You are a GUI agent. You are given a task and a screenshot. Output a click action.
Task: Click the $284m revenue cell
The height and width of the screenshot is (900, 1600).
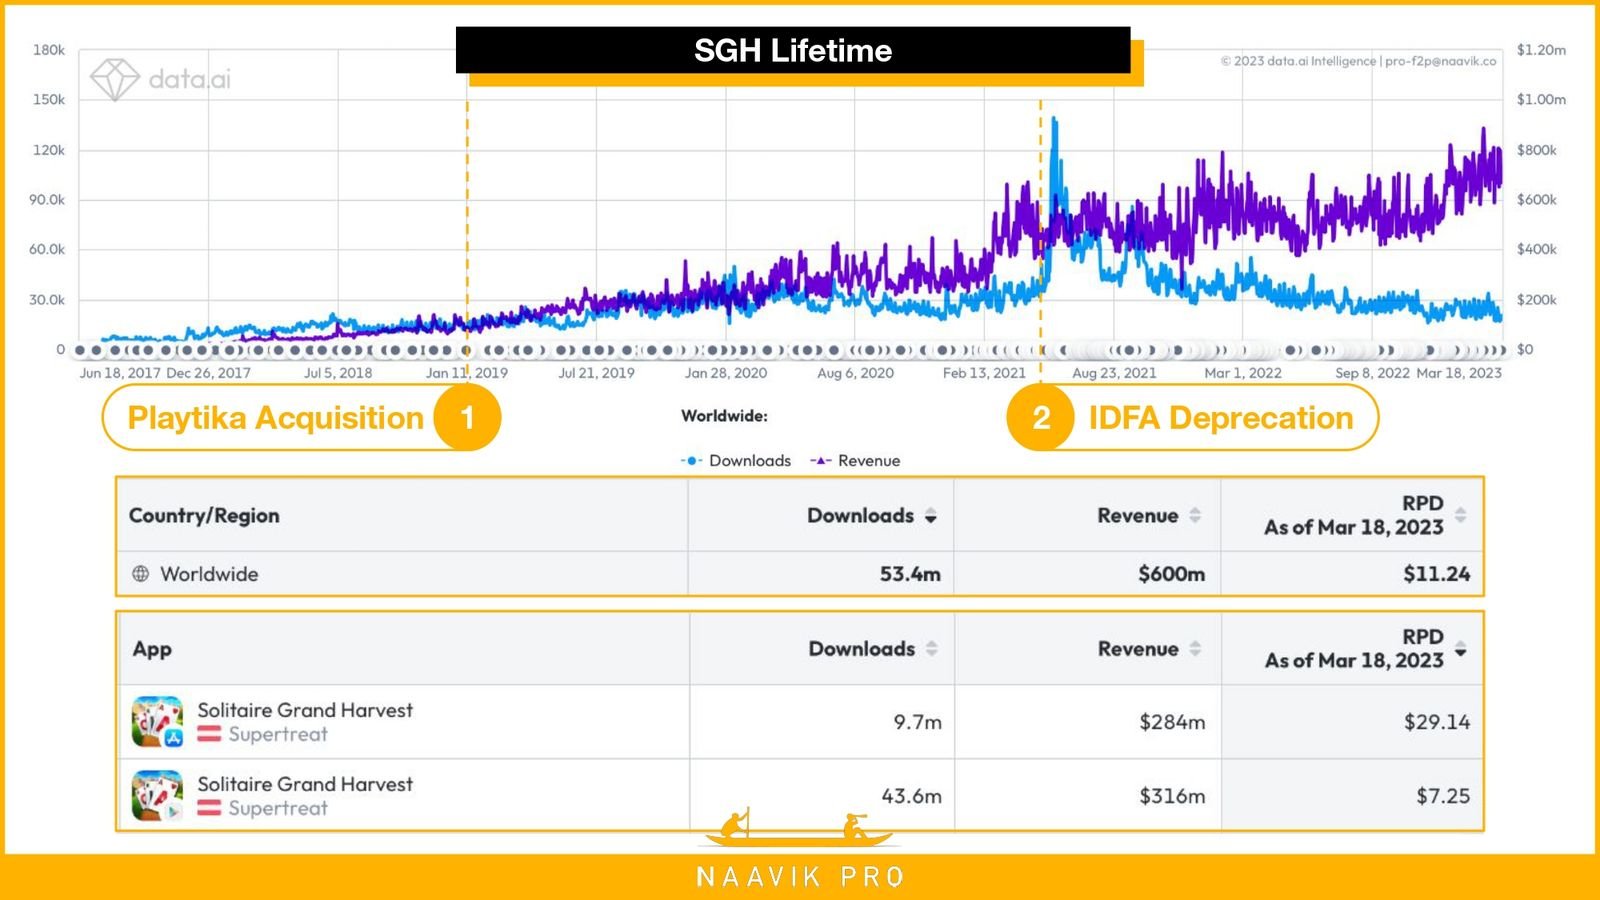coord(1172,722)
